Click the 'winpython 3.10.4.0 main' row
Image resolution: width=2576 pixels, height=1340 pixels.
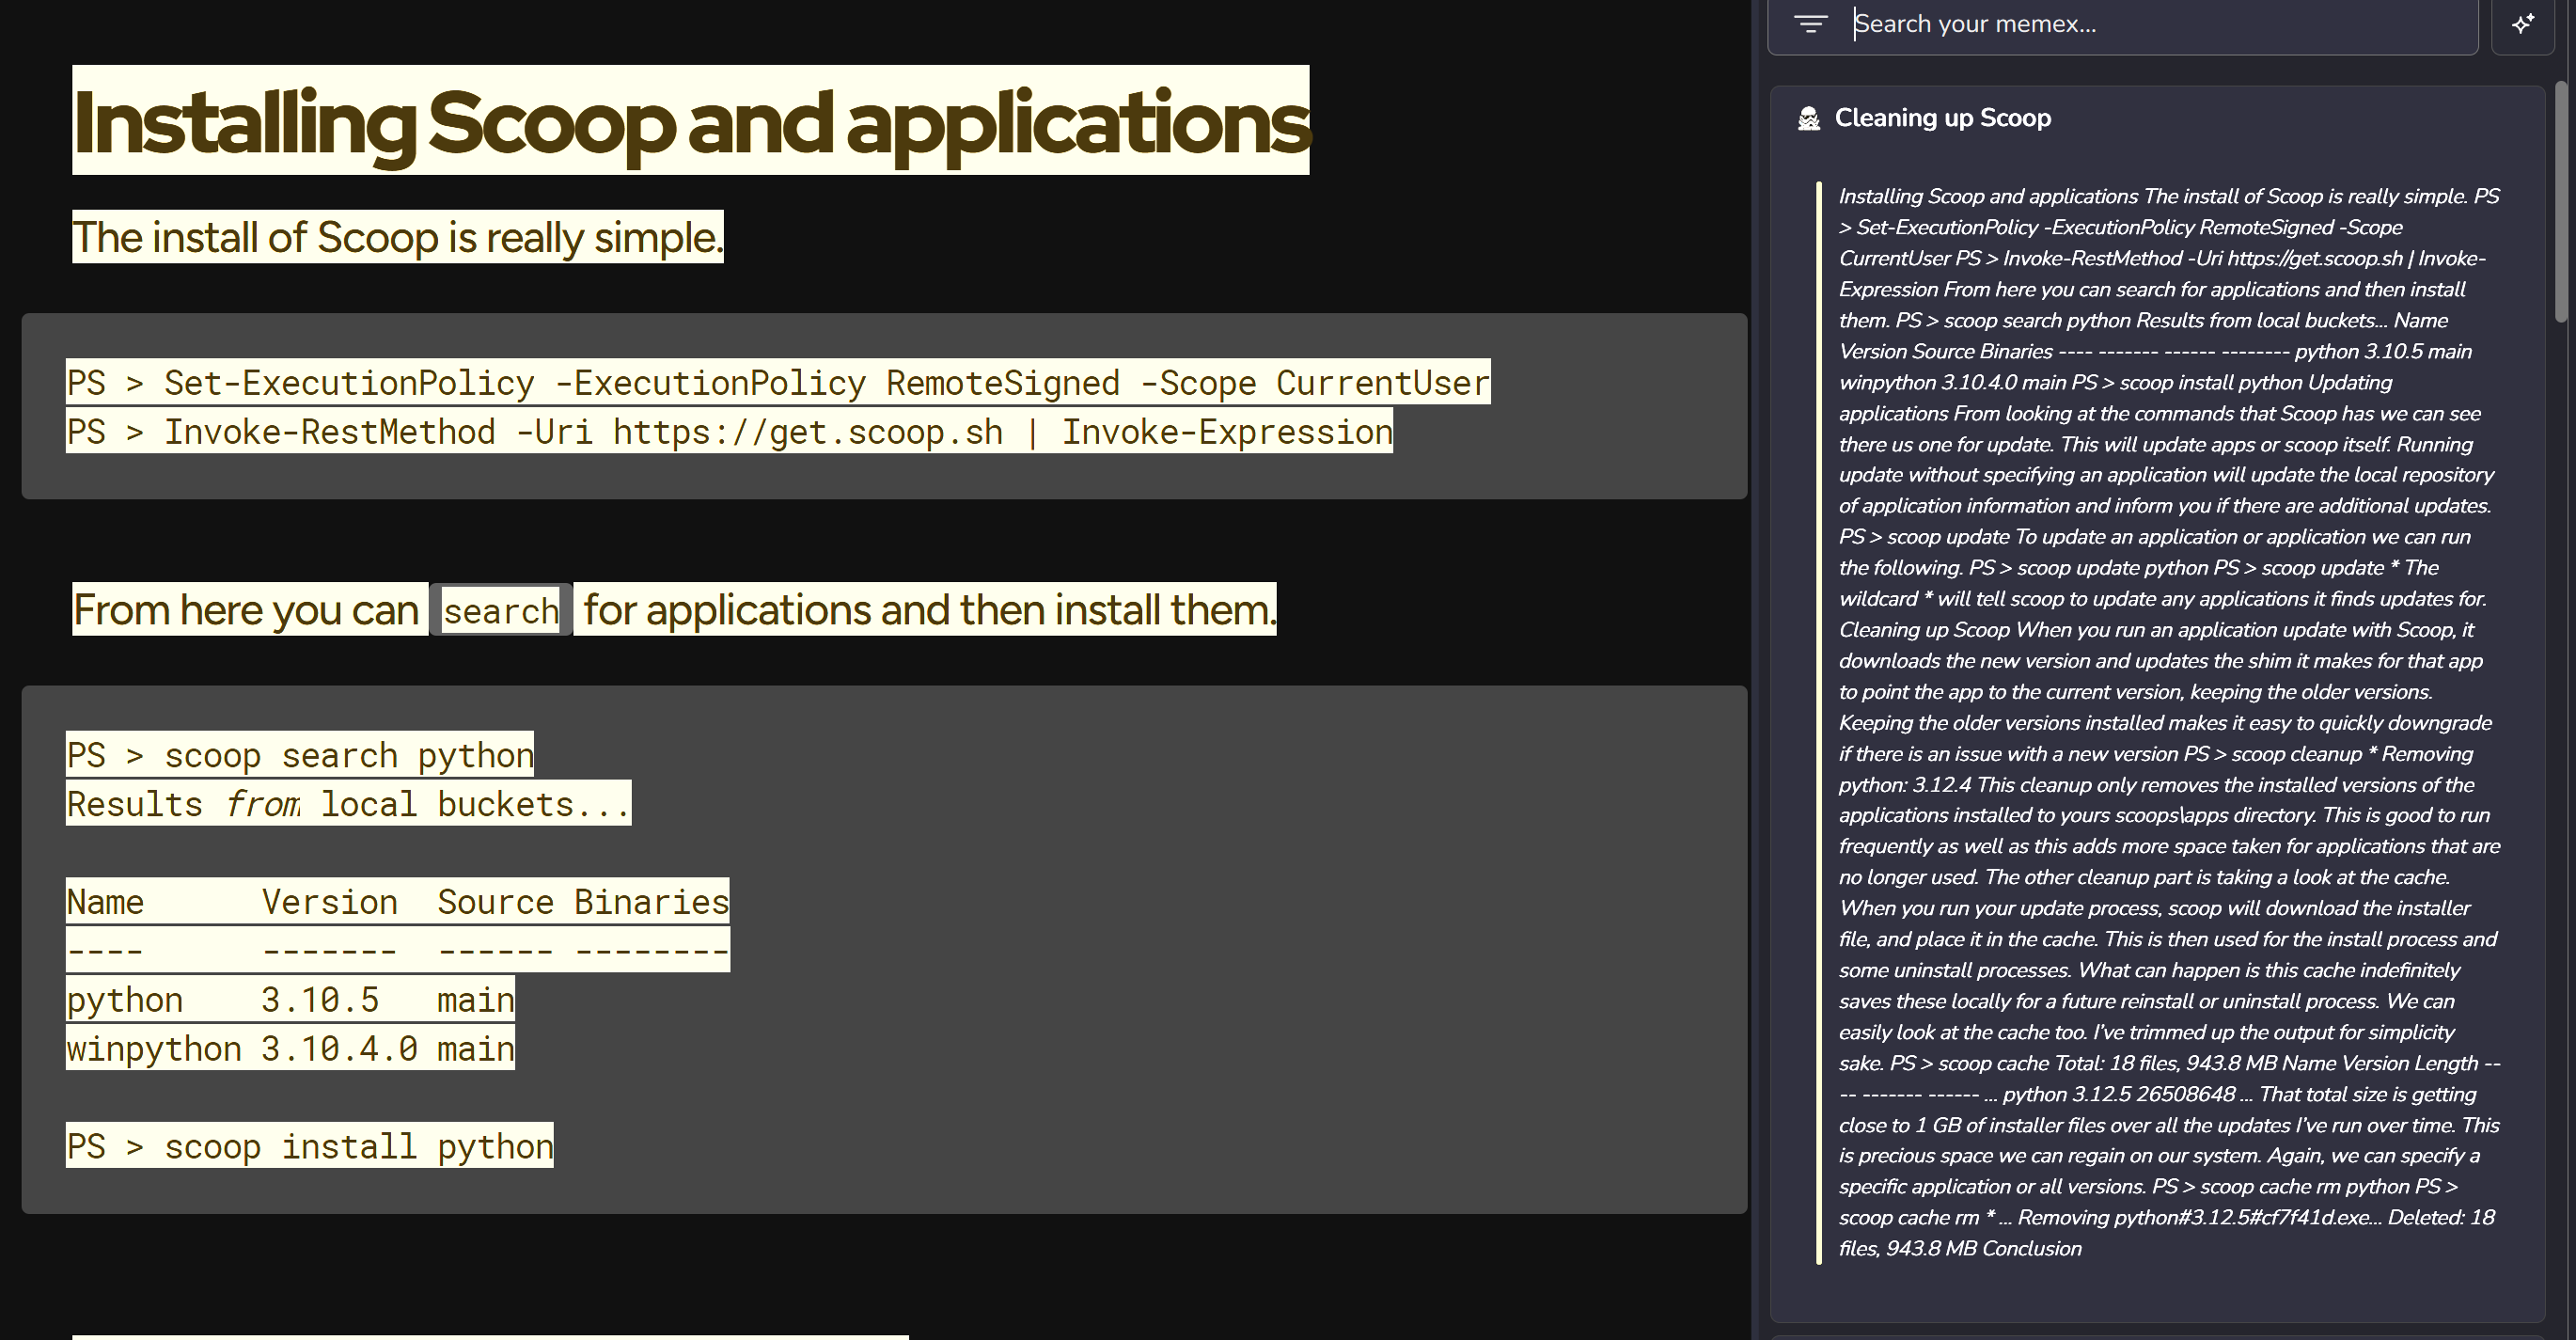pyautogui.click(x=290, y=1048)
